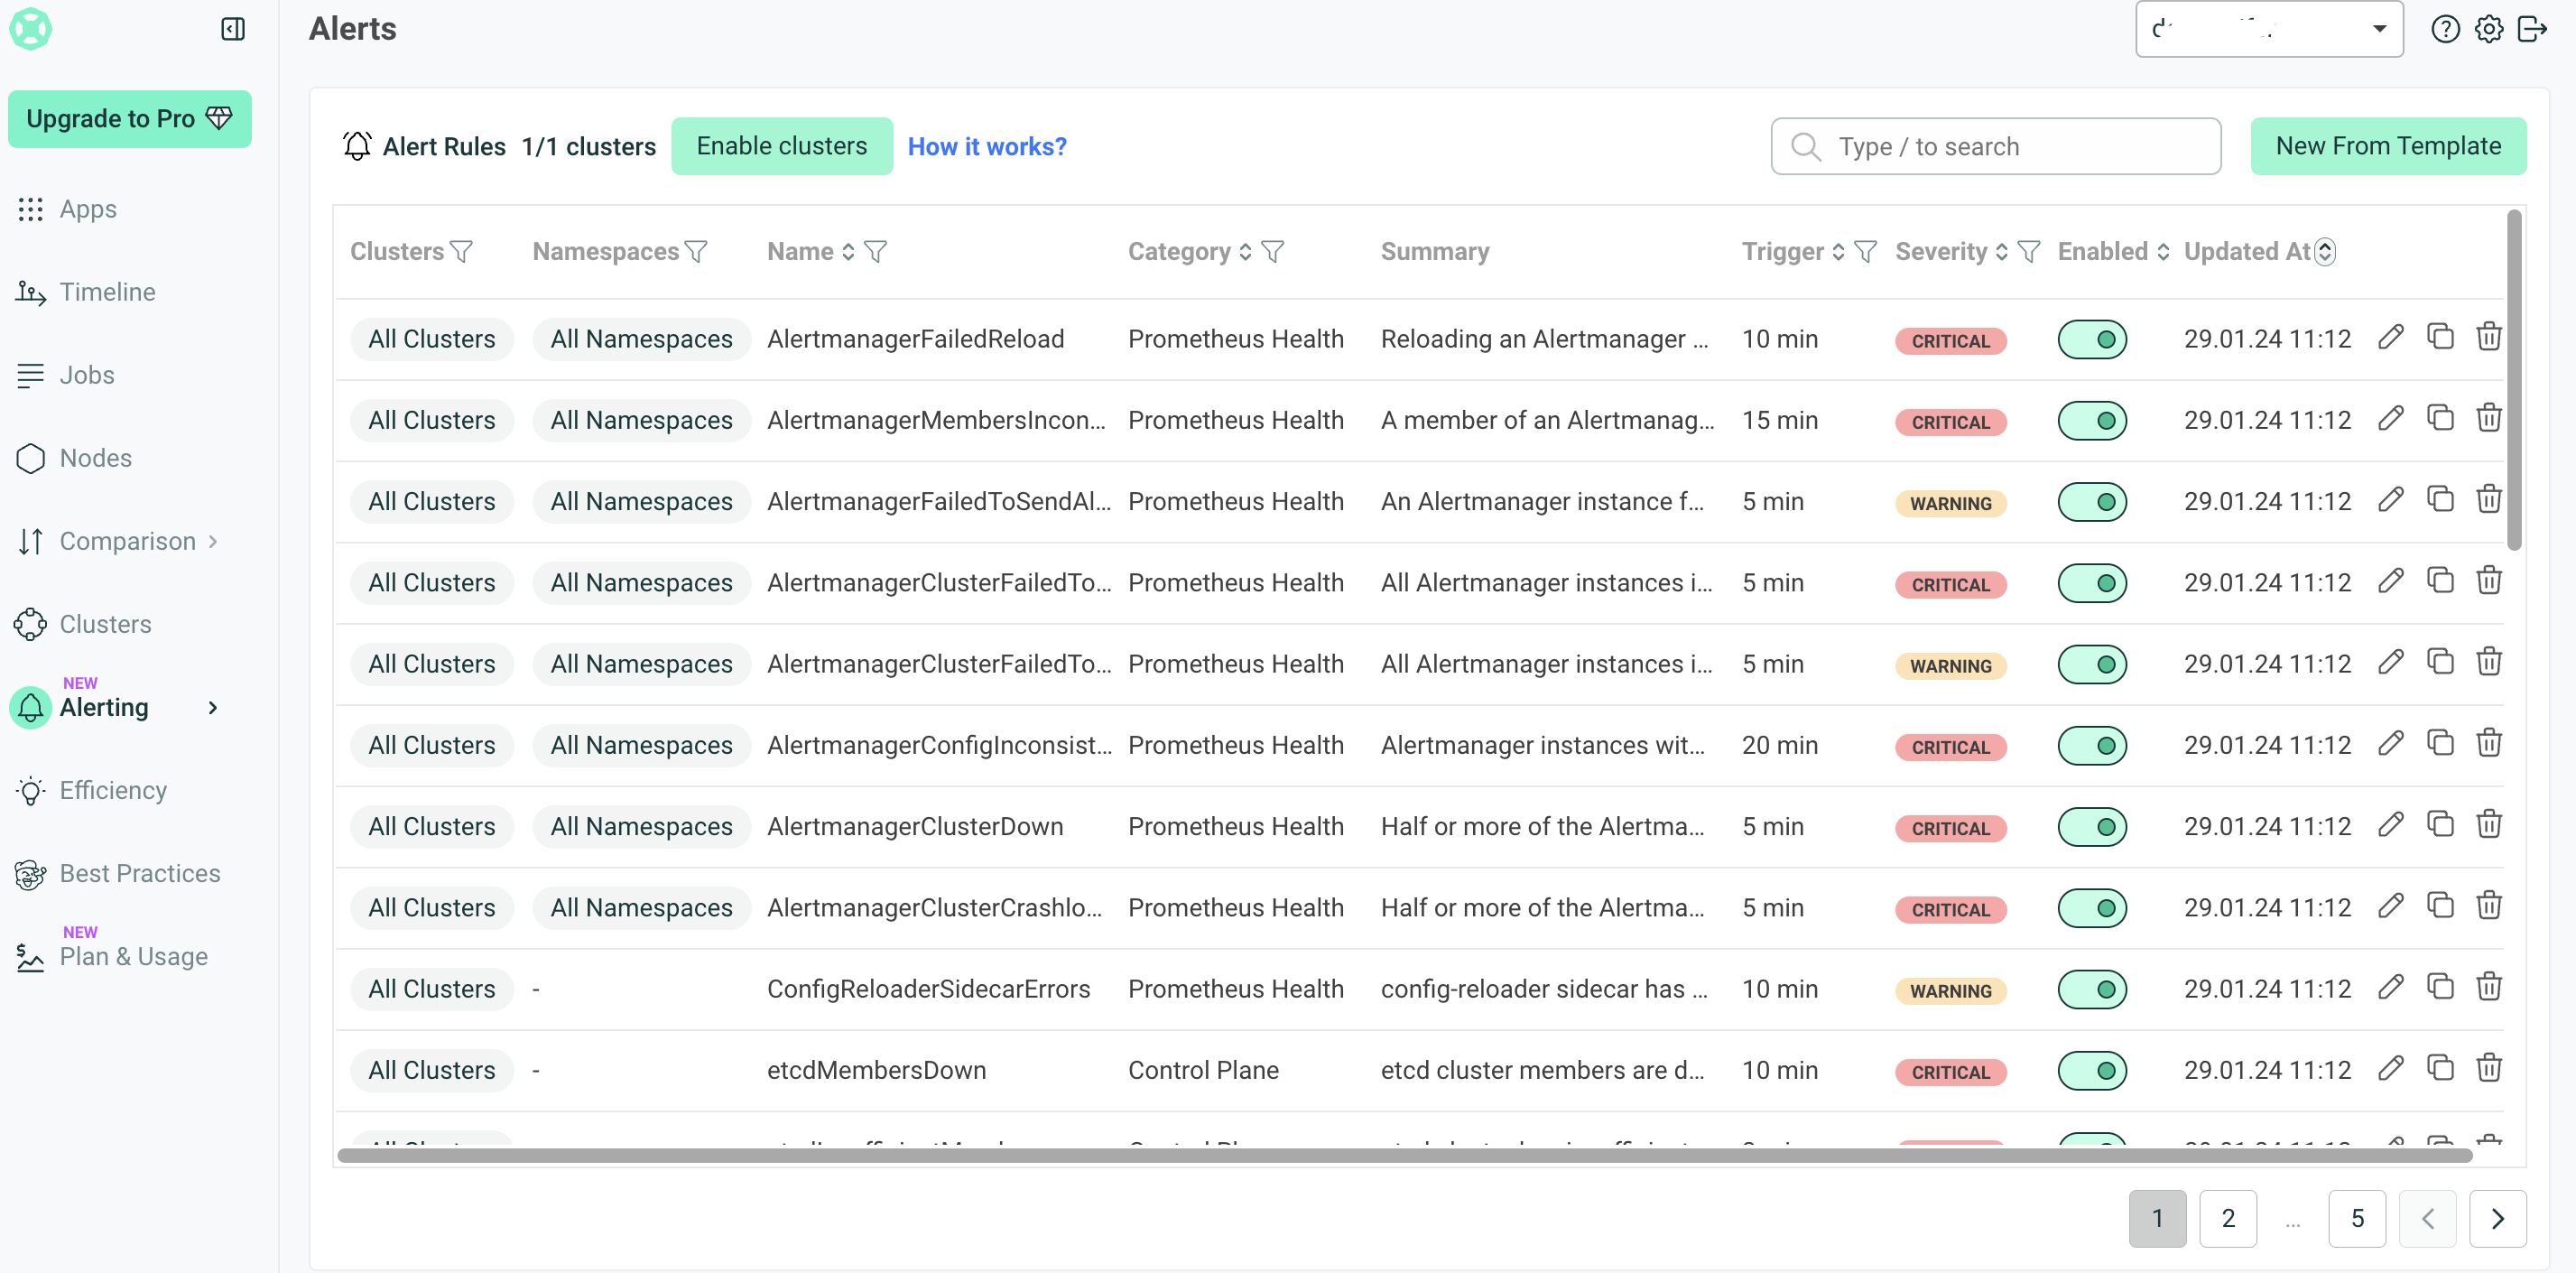This screenshot has height=1273, width=2576.
Task: Filter by Severity column funnel icon
Action: (2029, 251)
